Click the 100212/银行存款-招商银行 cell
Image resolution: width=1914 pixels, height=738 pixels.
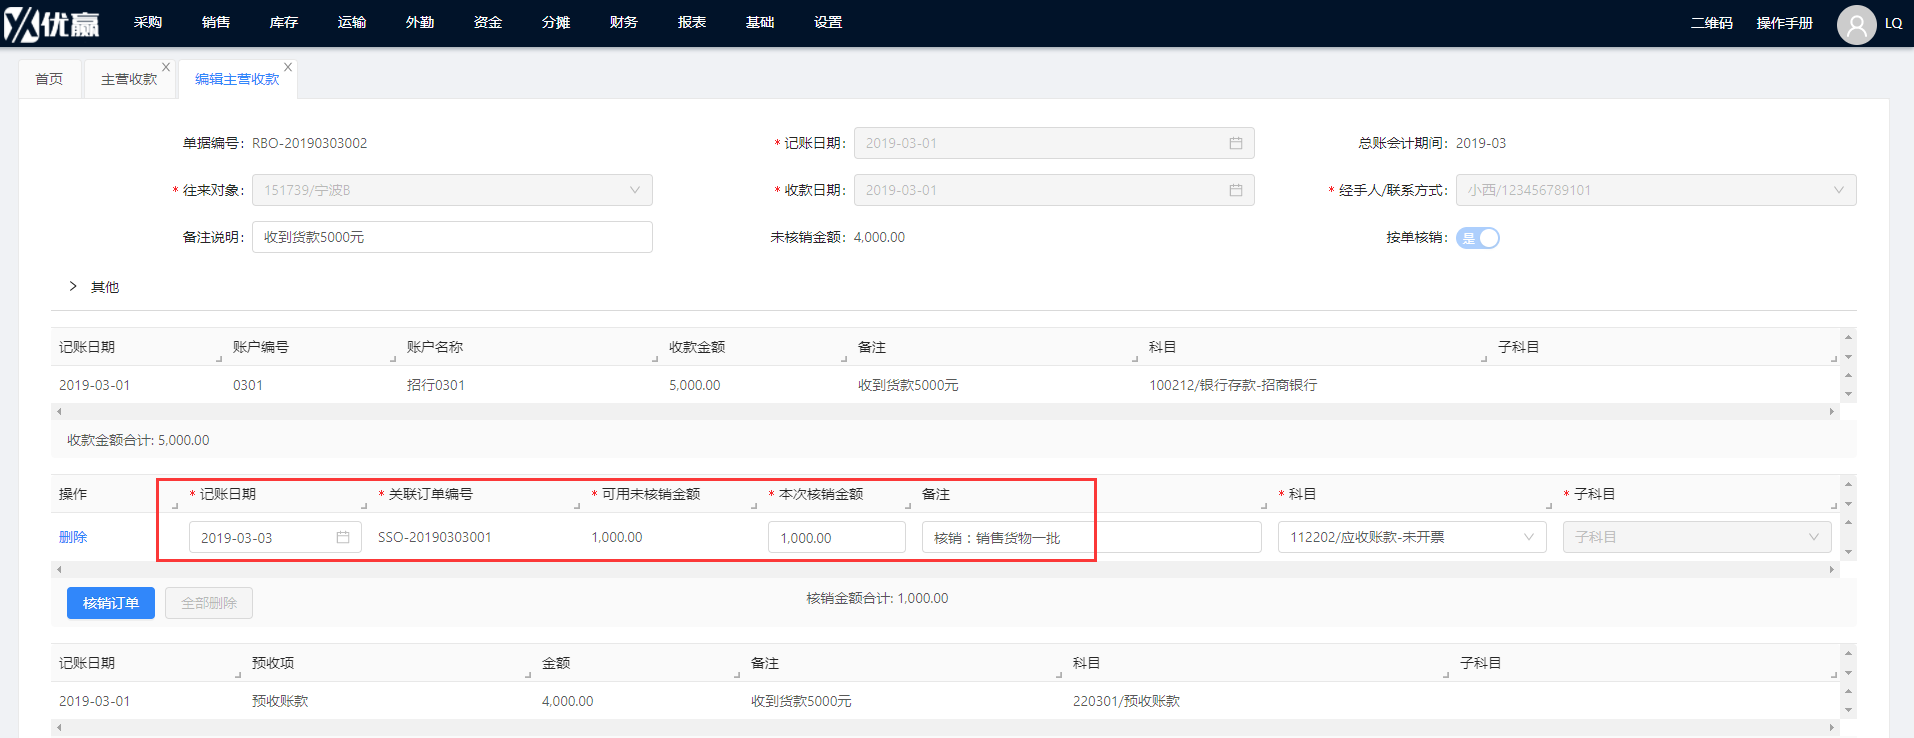(x=1233, y=385)
